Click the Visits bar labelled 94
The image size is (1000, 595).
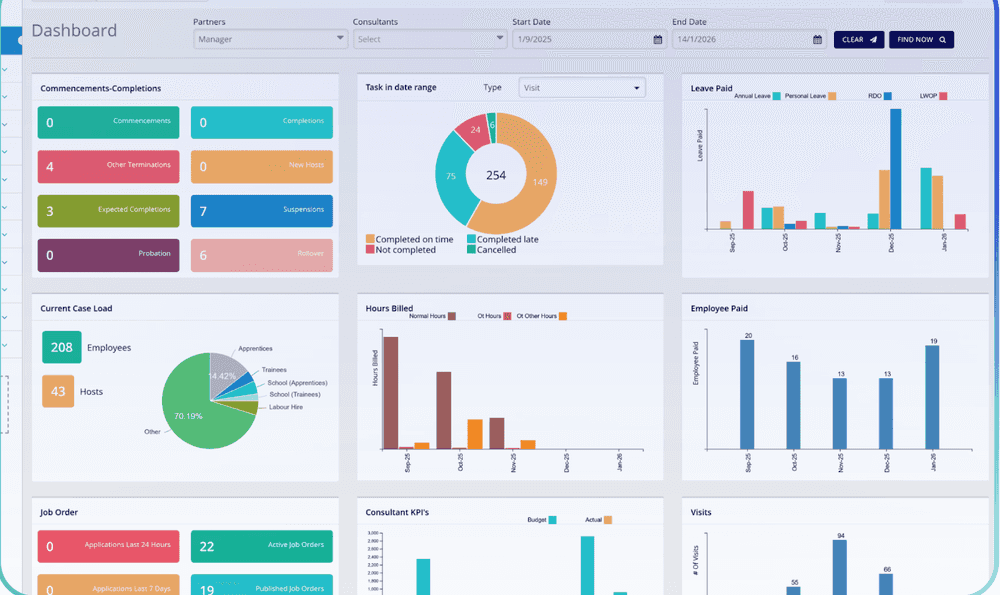point(840,568)
